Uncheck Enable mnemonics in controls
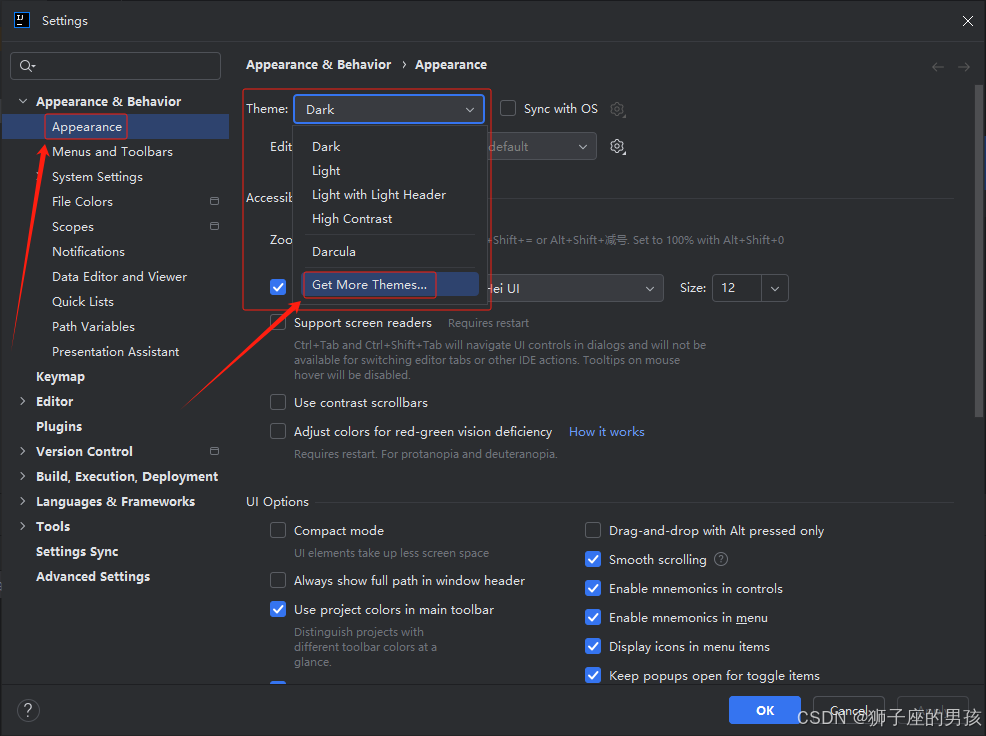Screen dimensions: 986x736 click(x=593, y=588)
